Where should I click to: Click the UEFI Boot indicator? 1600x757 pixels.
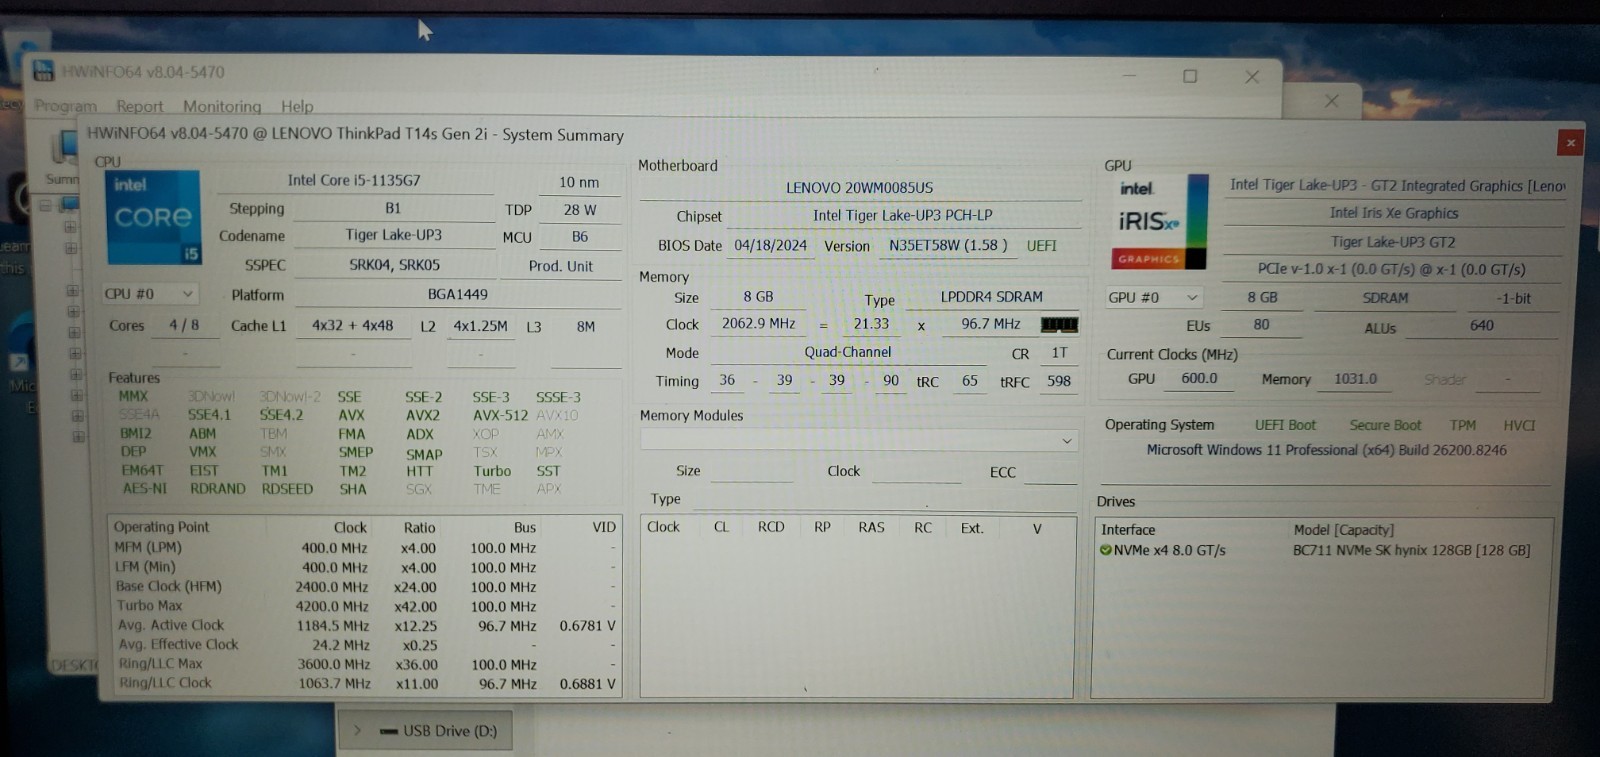point(1285,425)
